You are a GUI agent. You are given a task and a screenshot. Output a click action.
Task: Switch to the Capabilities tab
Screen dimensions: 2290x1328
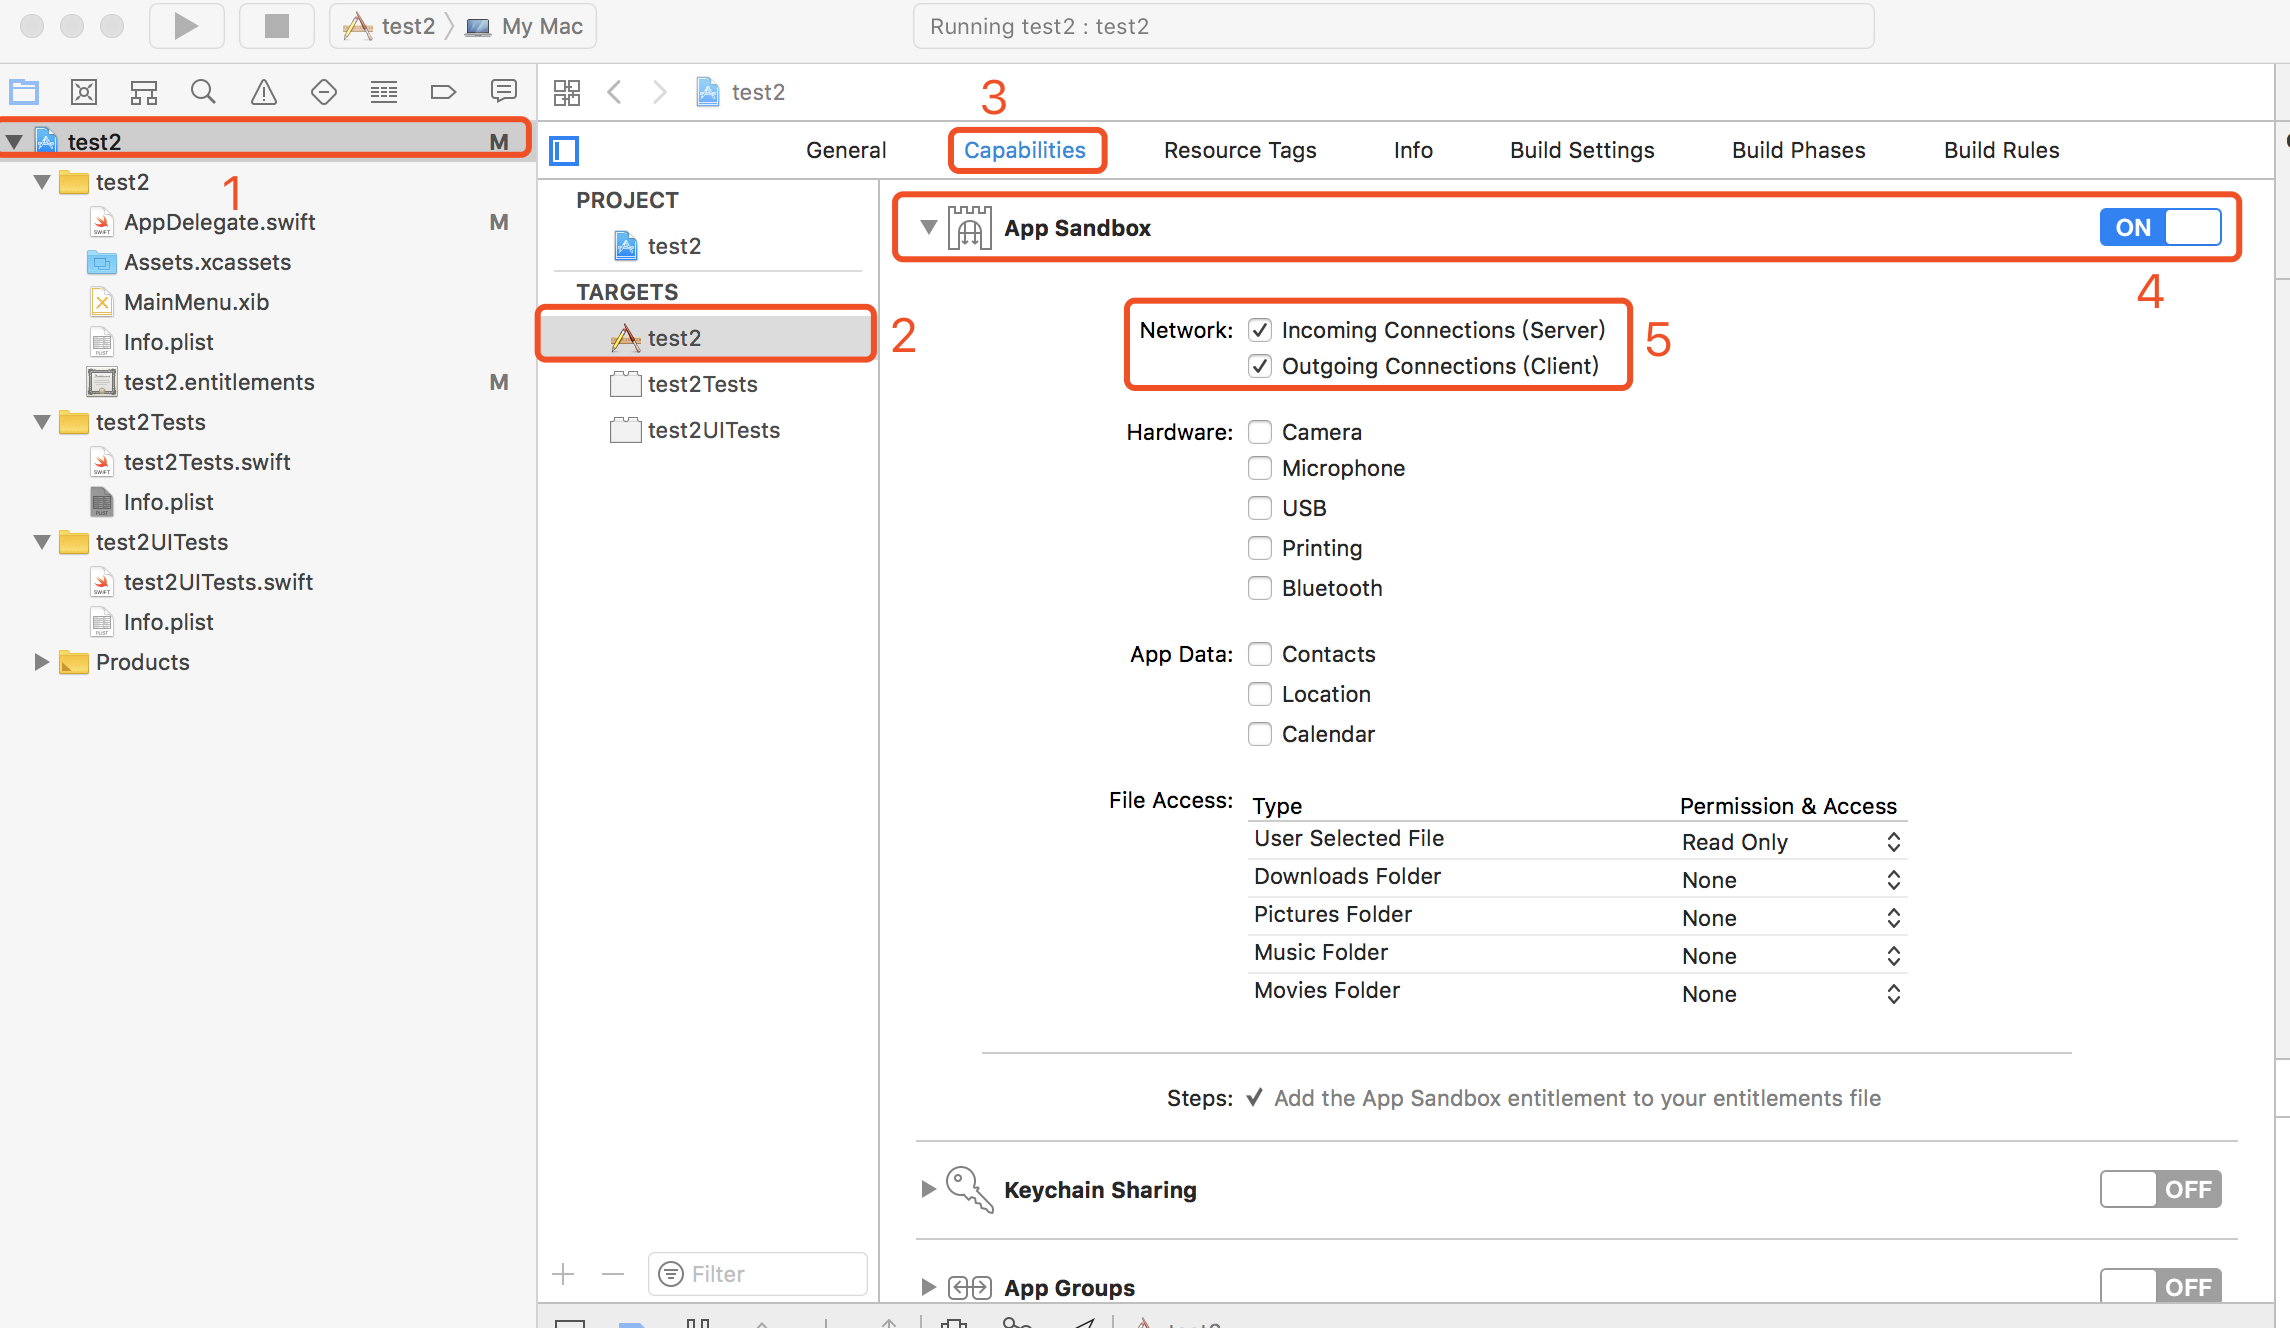pyautogui.click(x=1025, y=150)
